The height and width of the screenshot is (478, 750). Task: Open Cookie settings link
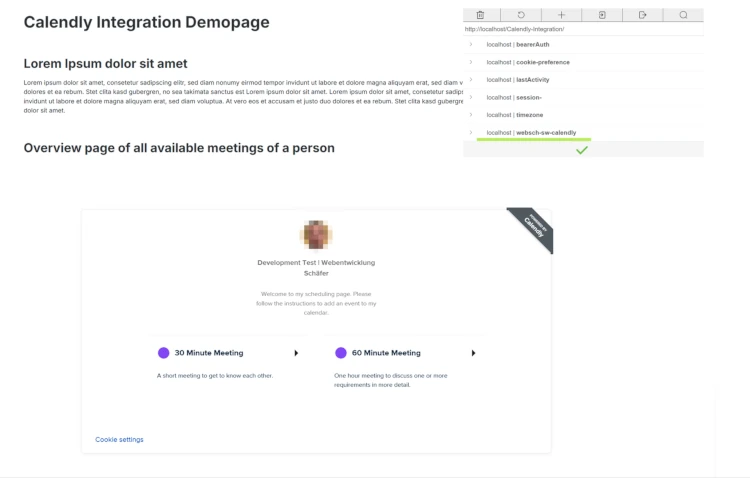119,439
